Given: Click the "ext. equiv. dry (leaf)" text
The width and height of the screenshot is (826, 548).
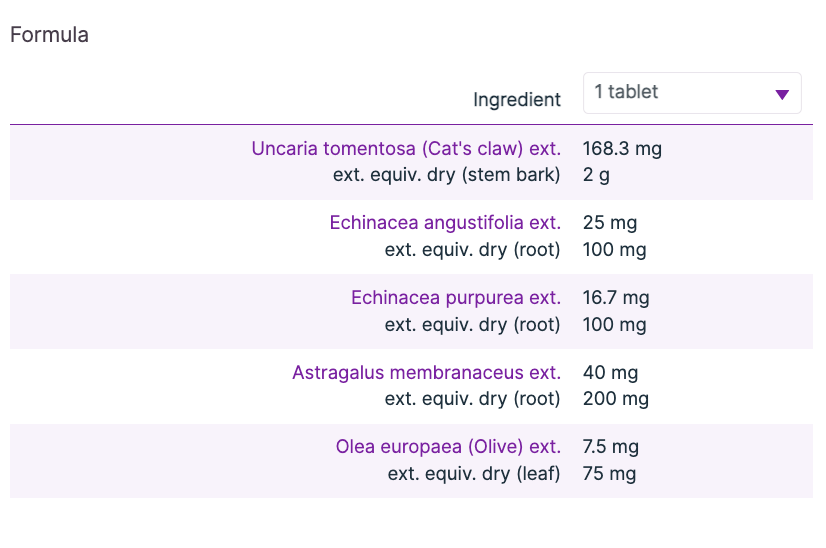Looking at the screenshot, I should click(474, 473).
